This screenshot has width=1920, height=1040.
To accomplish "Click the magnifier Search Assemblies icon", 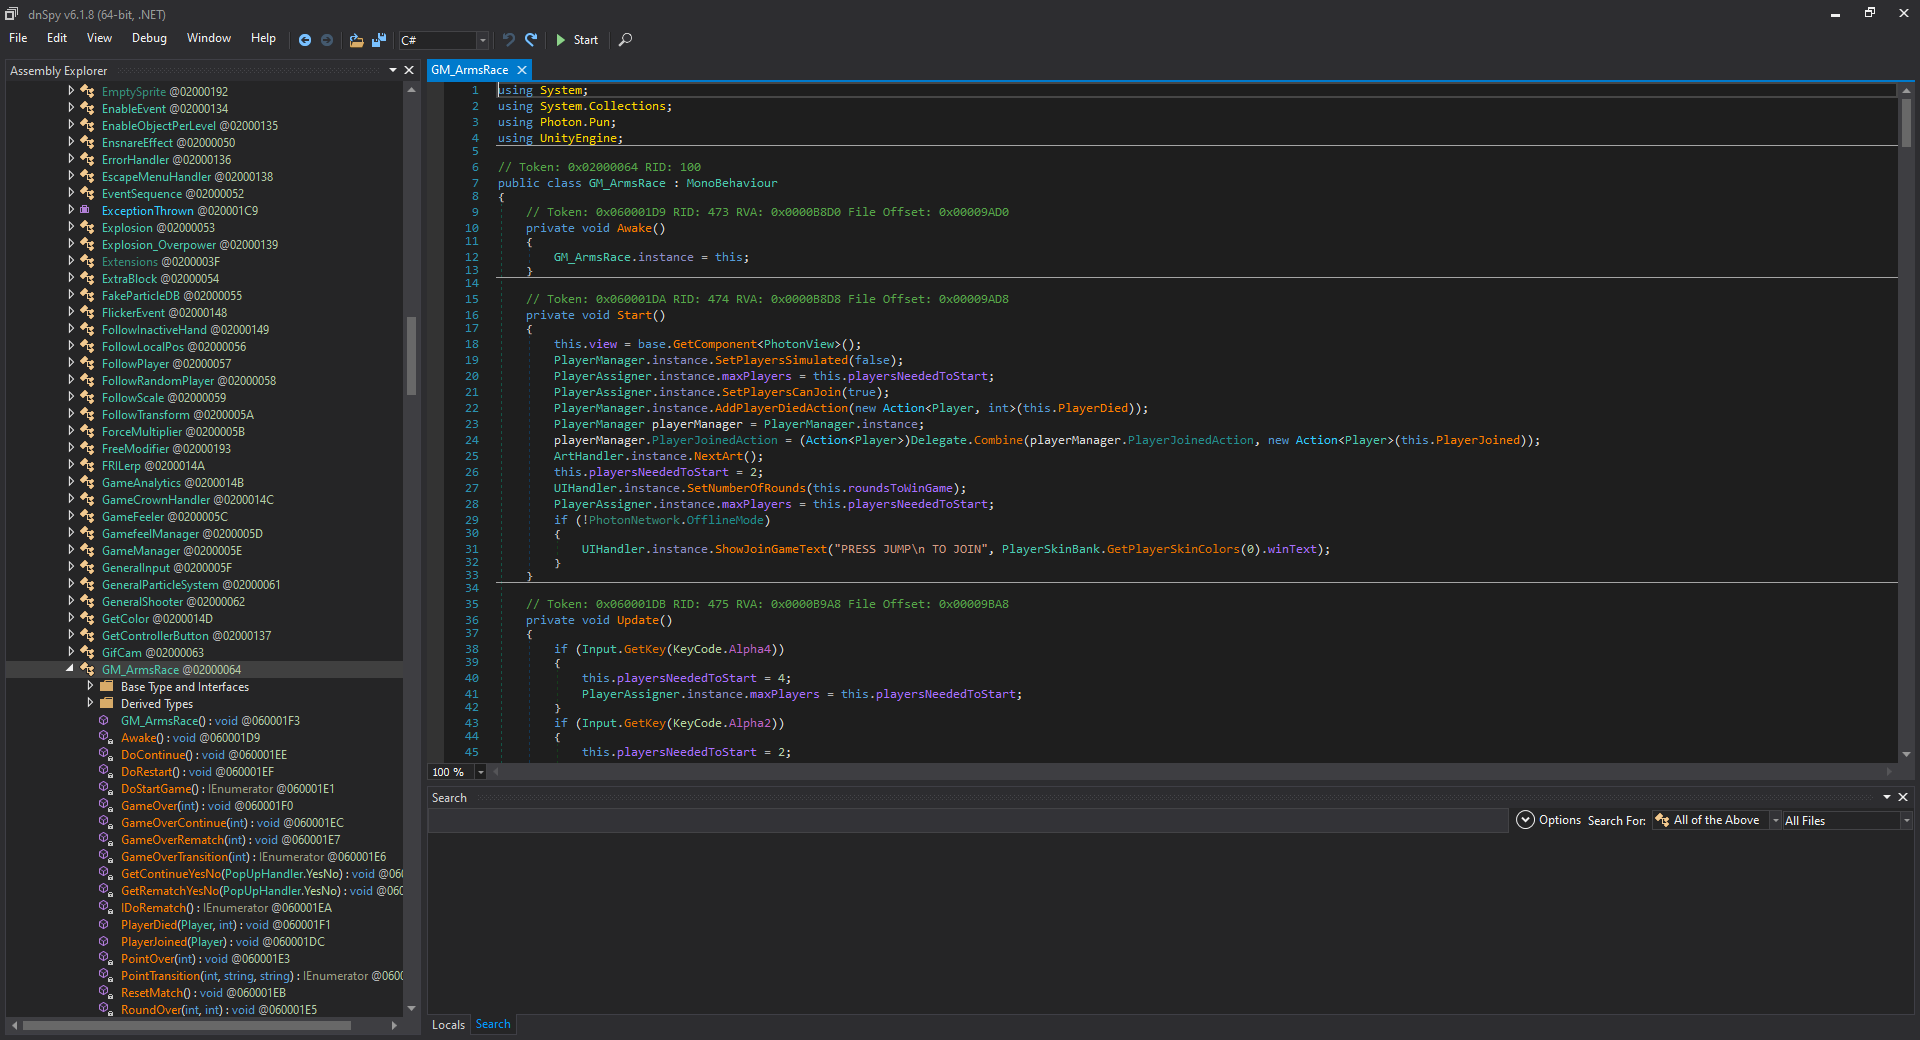I will pos(625,40).
